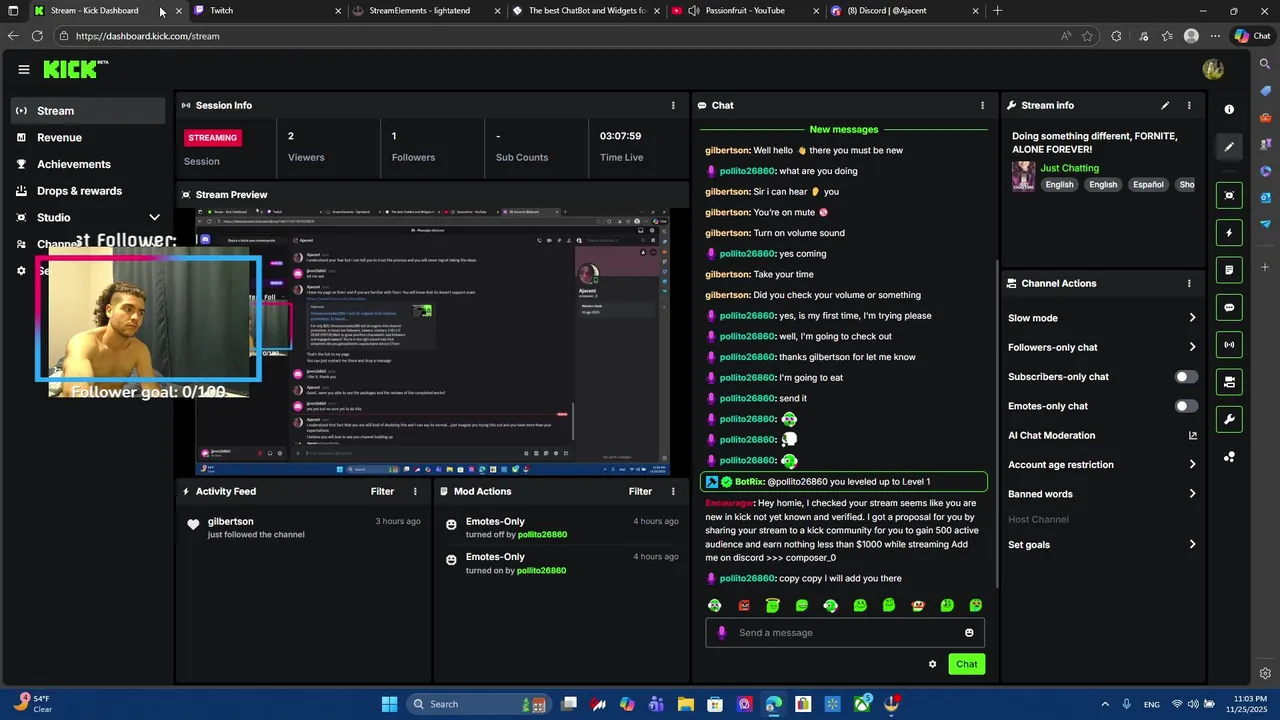Click the stream preview capture icon in right toolbar
1280x720 pixels.
coord(1229,195)
